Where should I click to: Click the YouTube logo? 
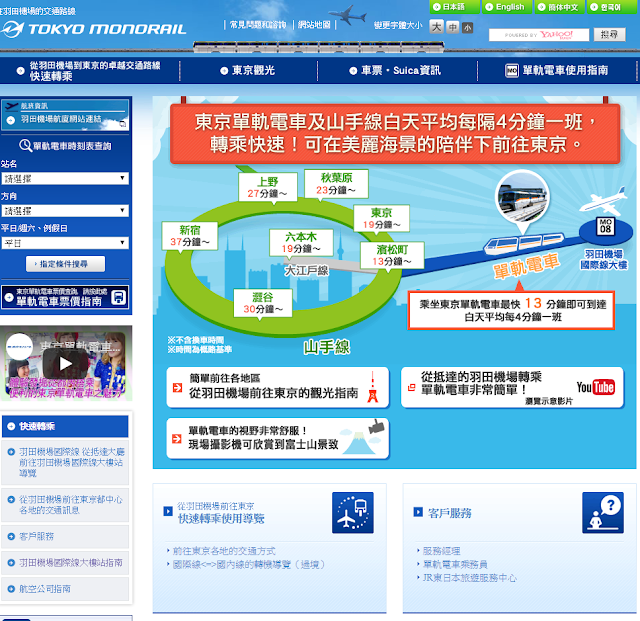tap(596, 387)
